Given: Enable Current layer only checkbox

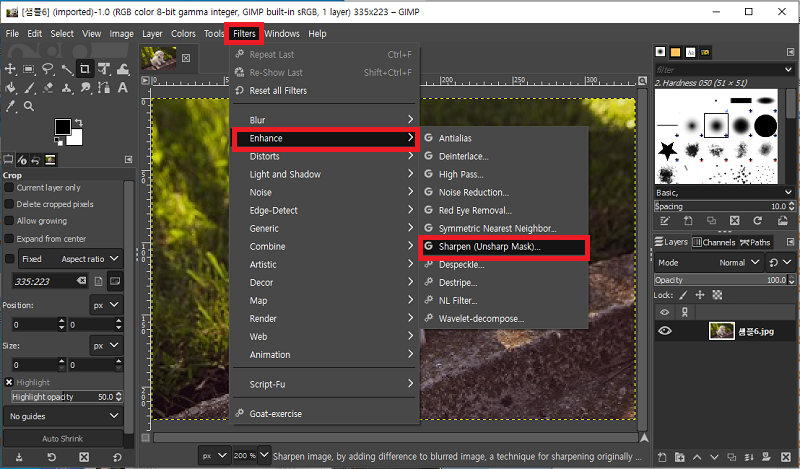Looking at the screenshot, I should click(9, 188).
